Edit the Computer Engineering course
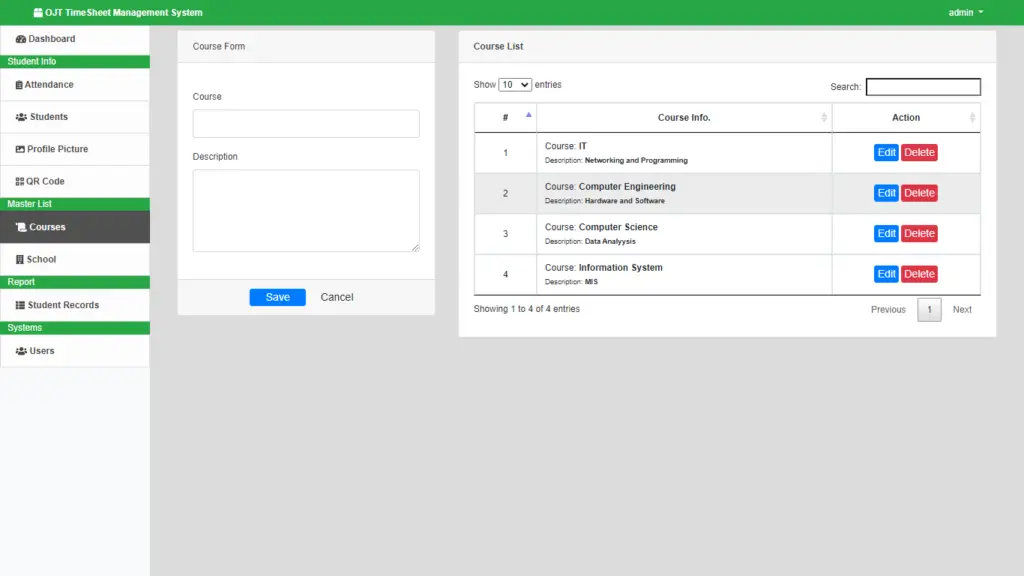The width and height of the screenshot is (1024, 576). pyautogui.click(x=886, y=192)
